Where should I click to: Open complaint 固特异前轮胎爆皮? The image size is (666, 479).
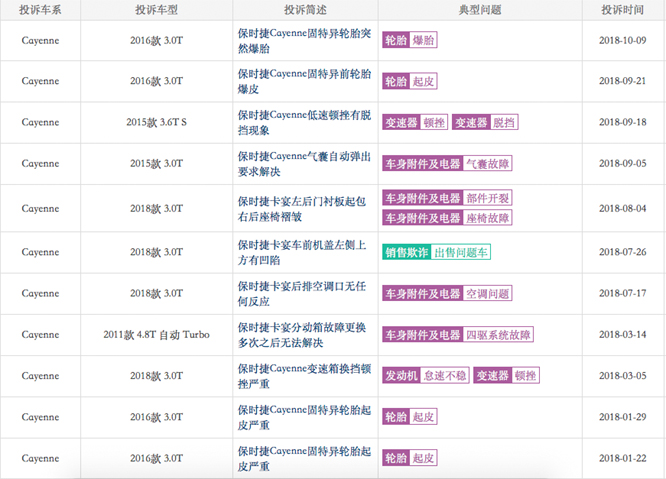click(x=304, y=81)
